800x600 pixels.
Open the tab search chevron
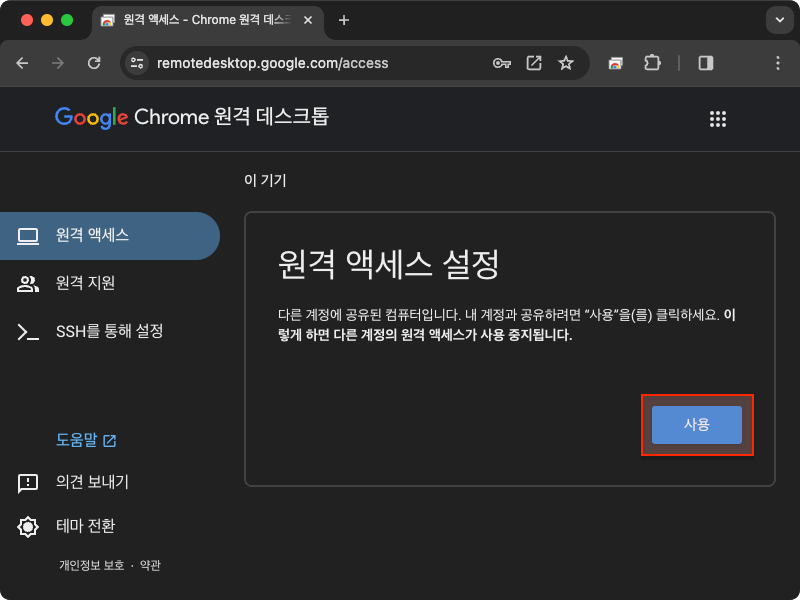click(x=778, y=20)
